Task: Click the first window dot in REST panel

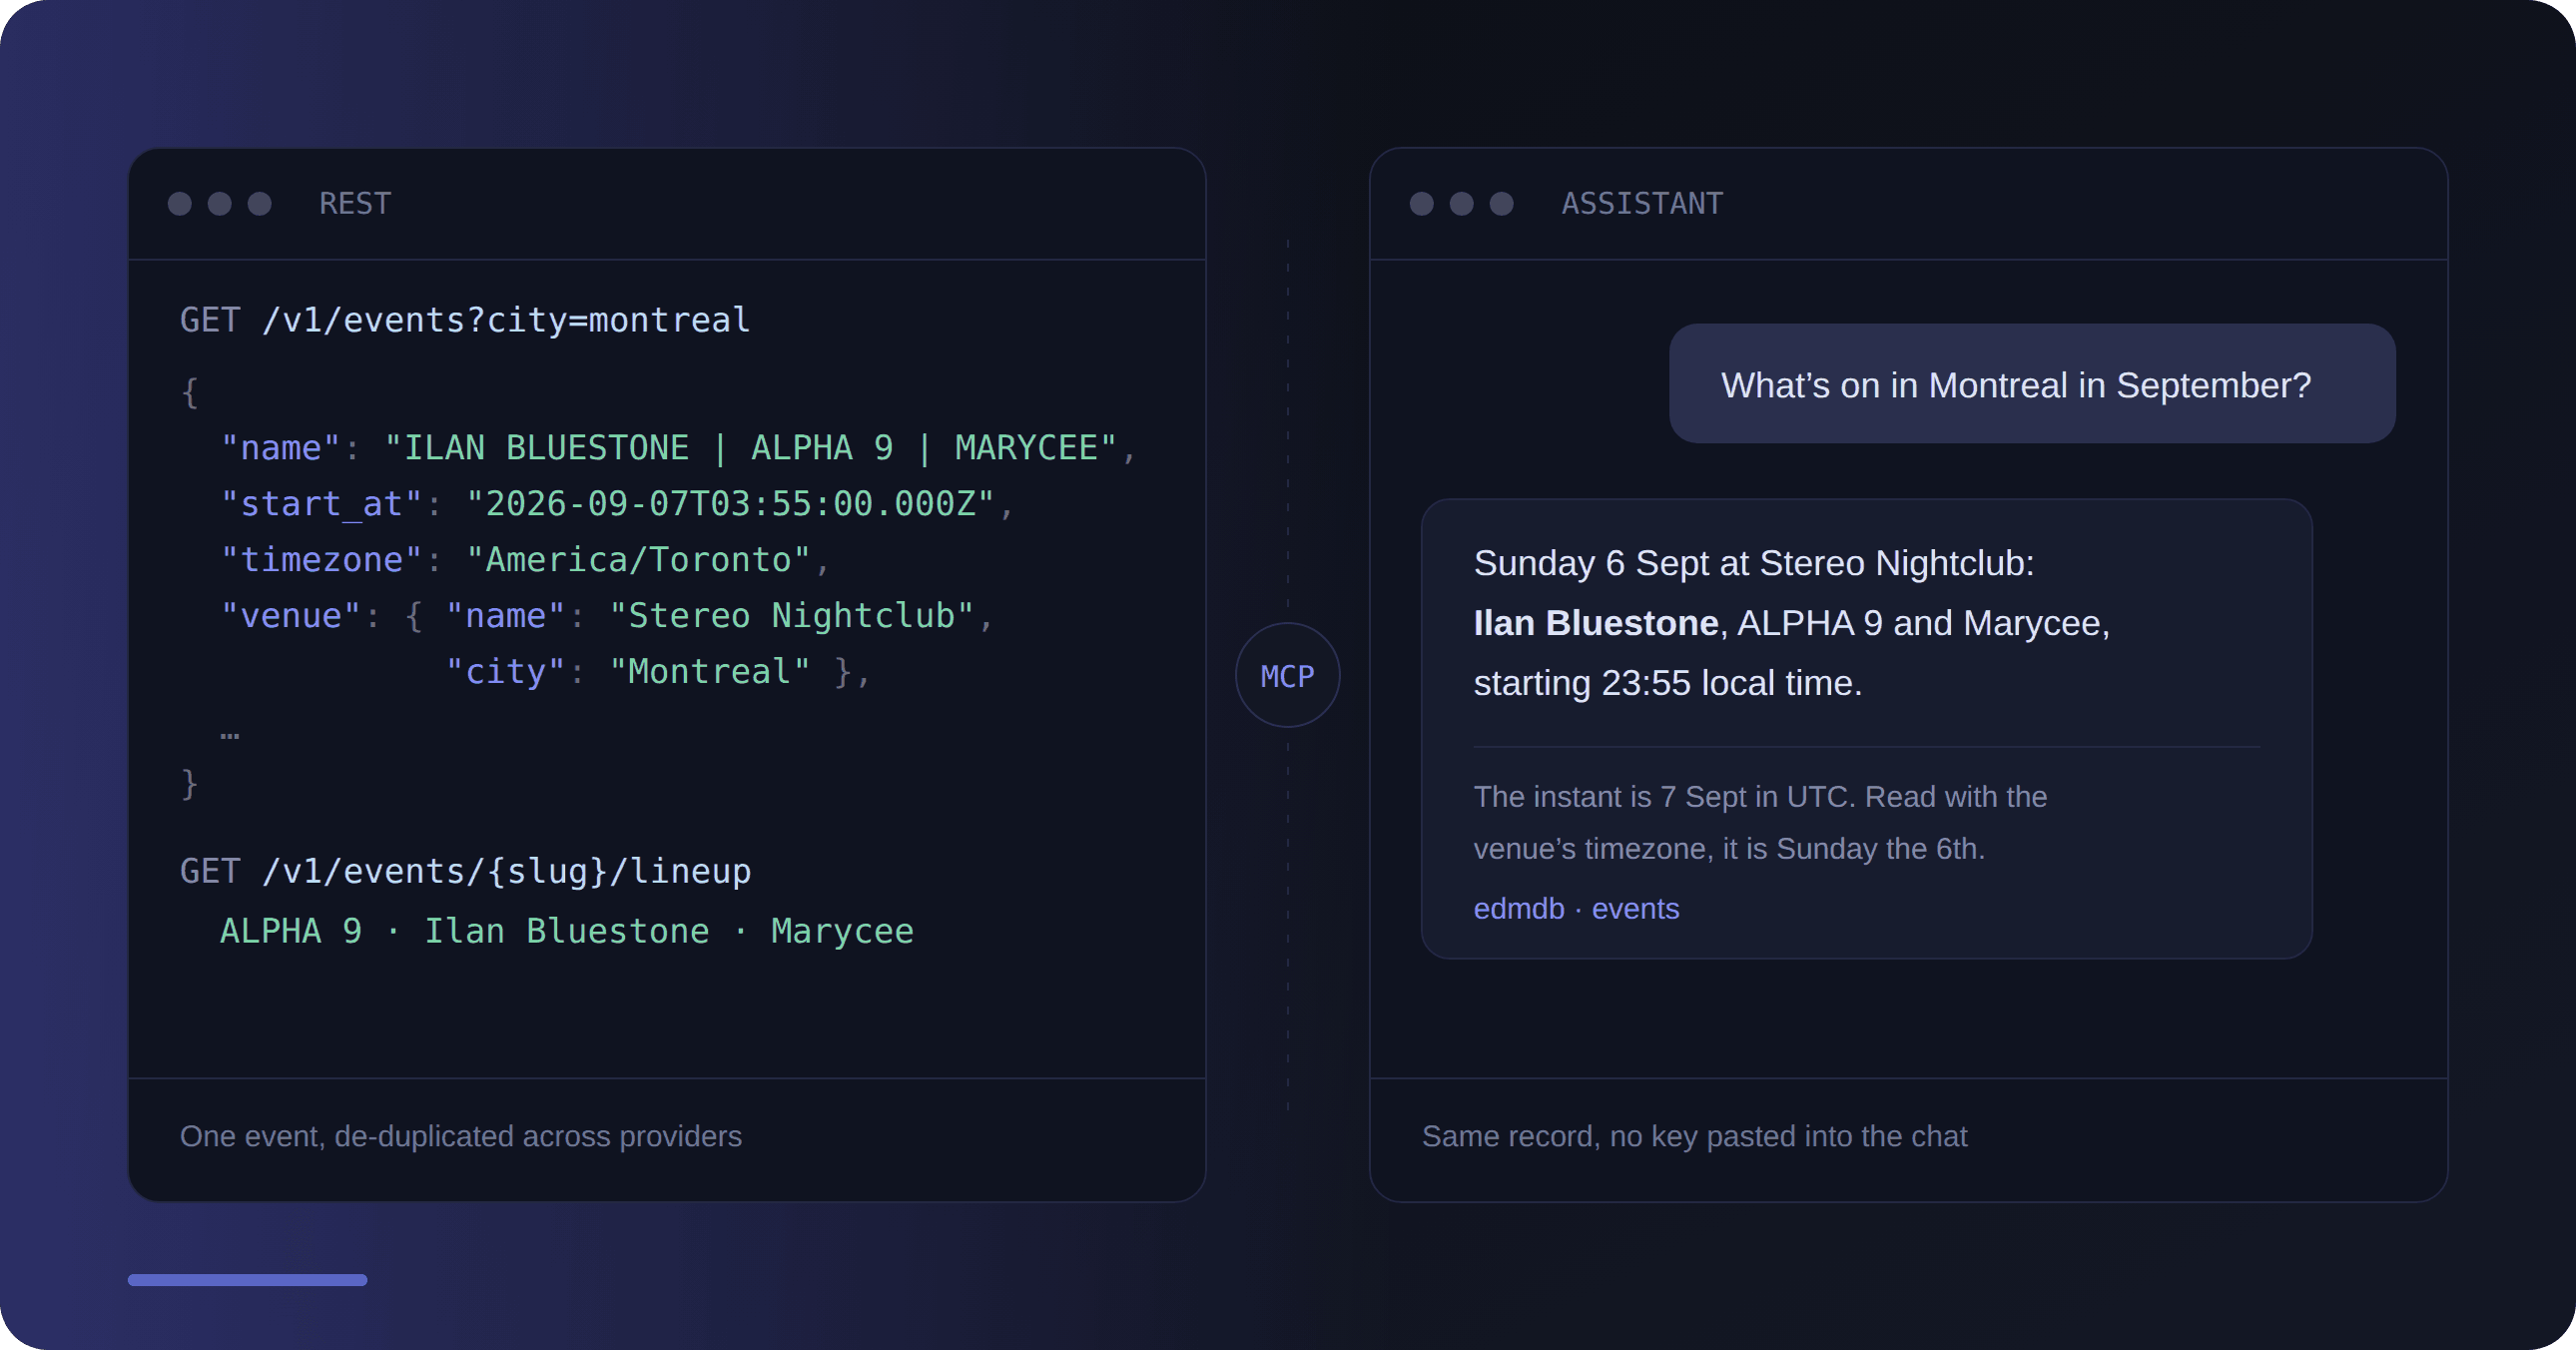Action: [x=180, y=204]
